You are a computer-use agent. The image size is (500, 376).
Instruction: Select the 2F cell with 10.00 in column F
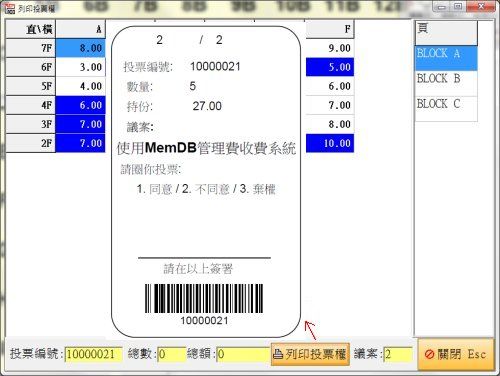[330, 143]
